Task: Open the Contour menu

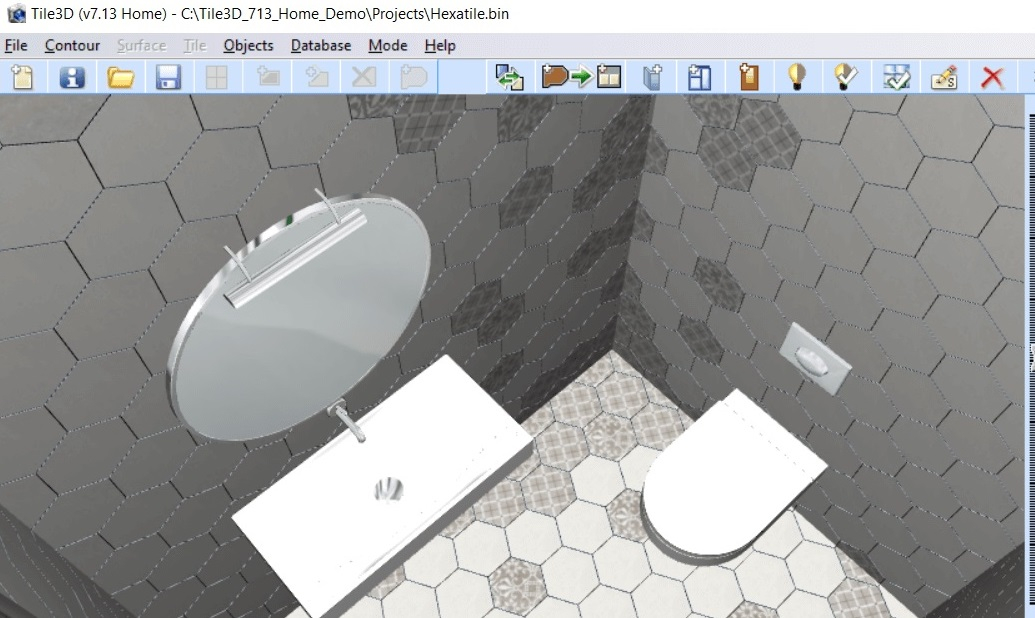Action: coord(72,46)
